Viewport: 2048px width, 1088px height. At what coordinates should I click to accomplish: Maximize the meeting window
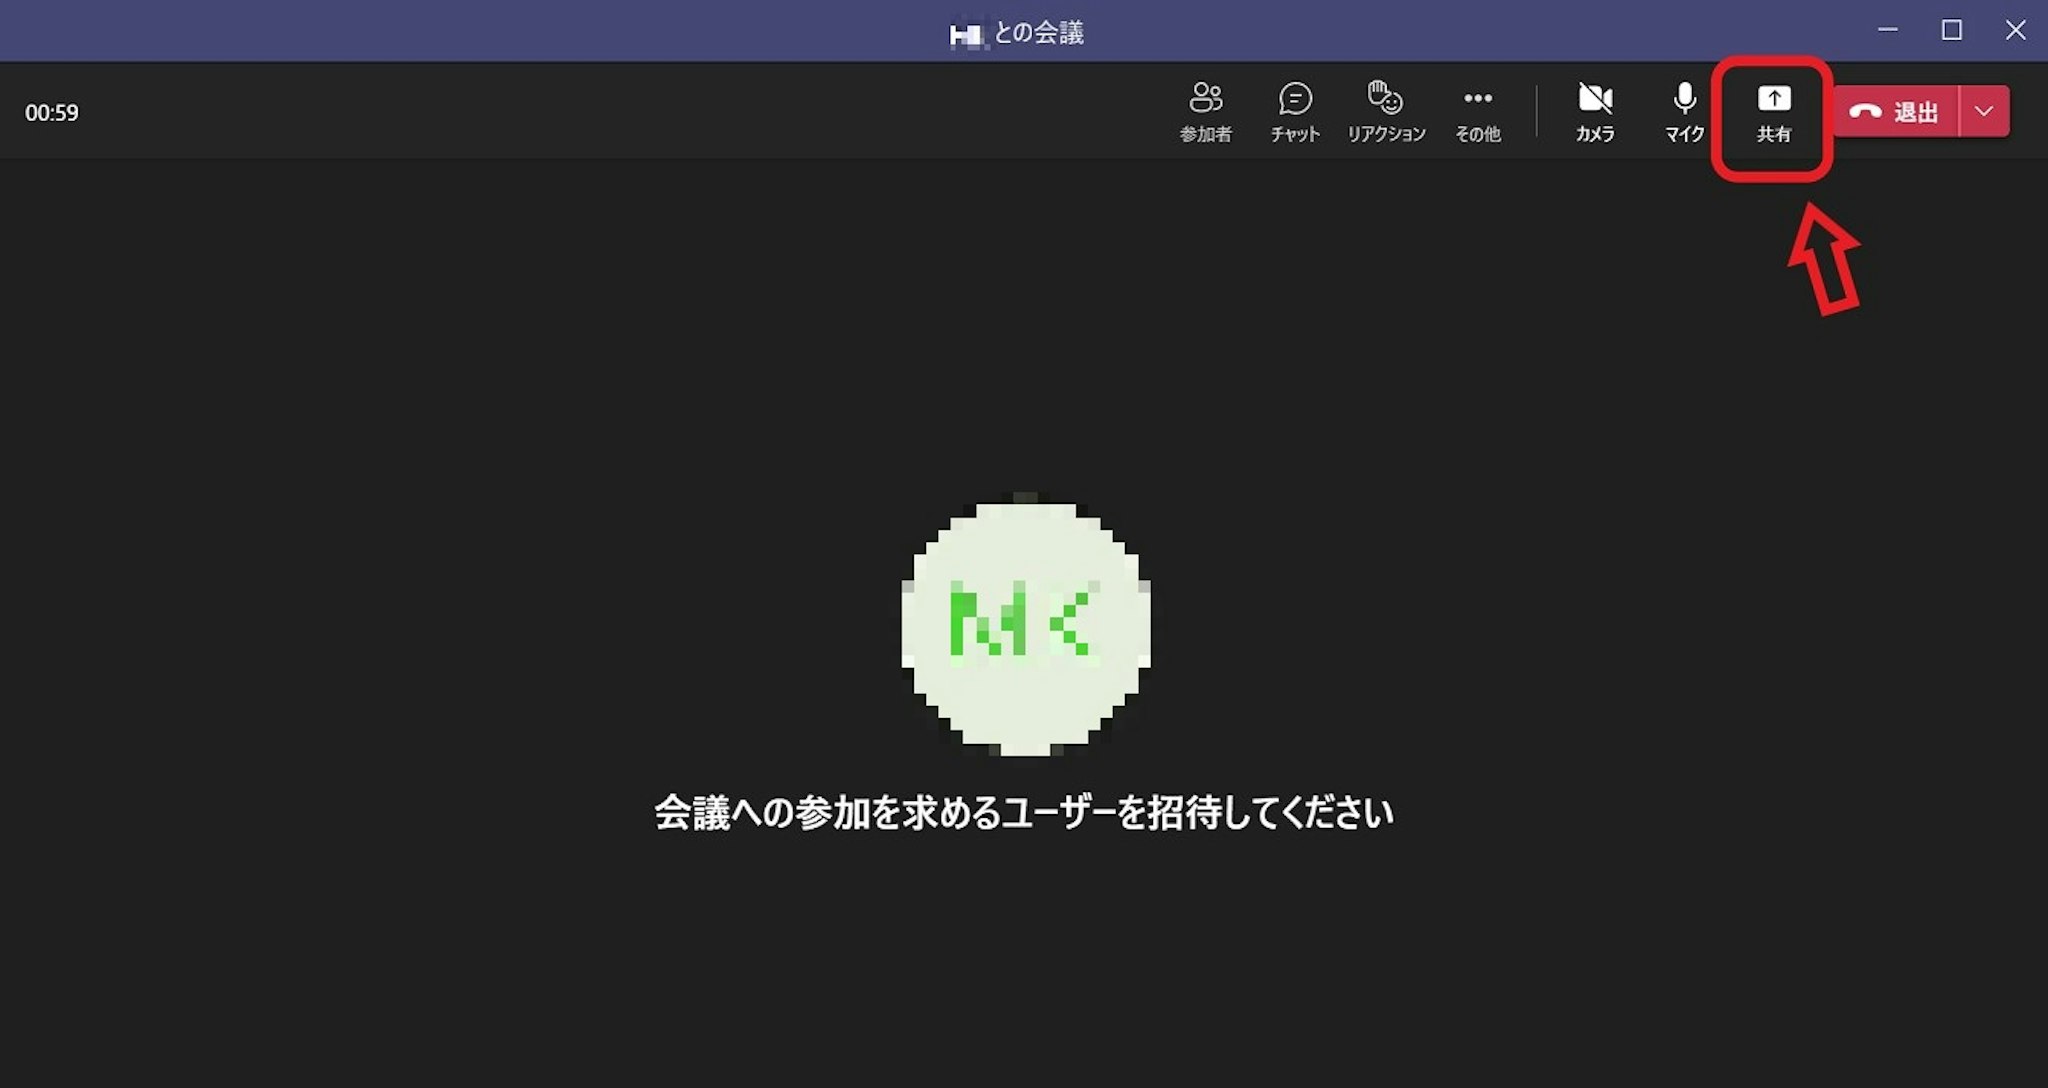(x=1951, y=30)
